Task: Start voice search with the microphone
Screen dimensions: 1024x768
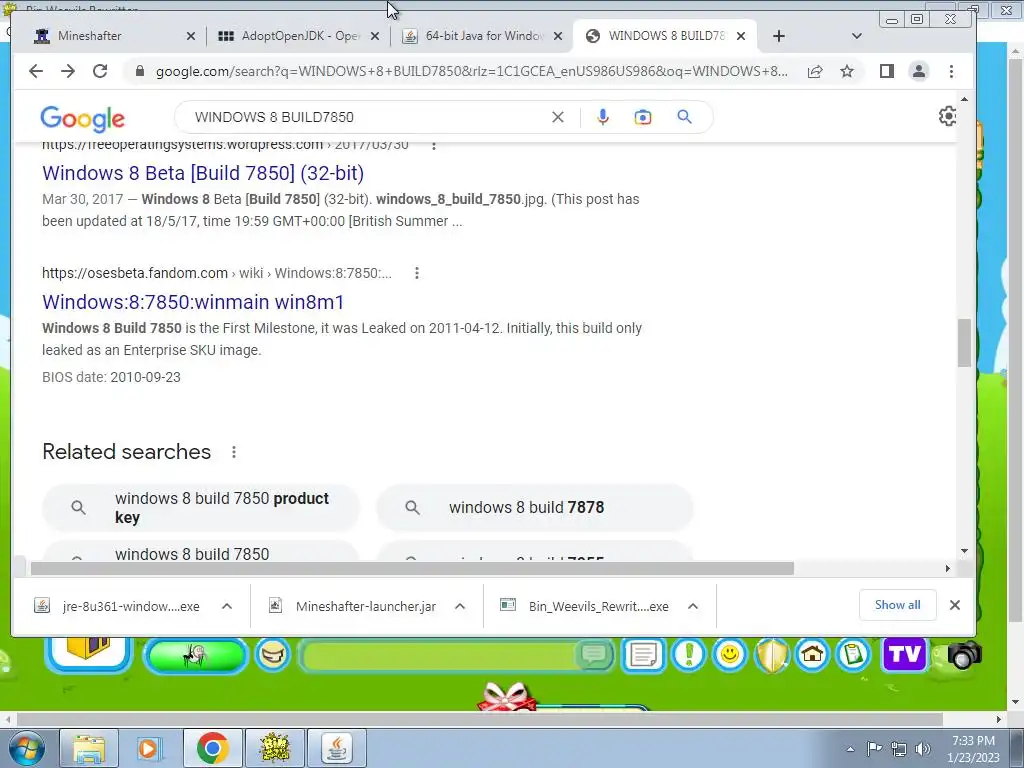Action: (x=603, y=117)
